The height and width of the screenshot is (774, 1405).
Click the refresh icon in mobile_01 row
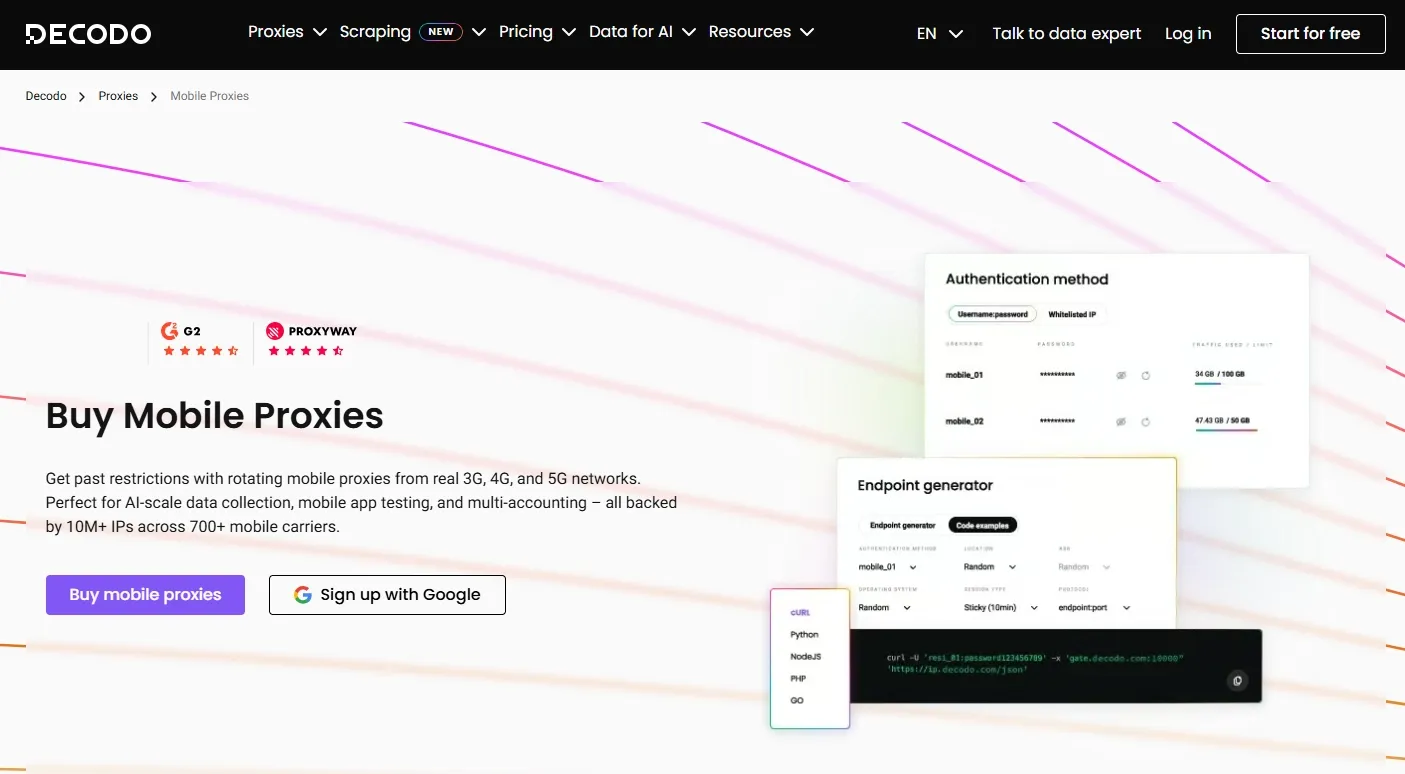[x=1146, y=375]
